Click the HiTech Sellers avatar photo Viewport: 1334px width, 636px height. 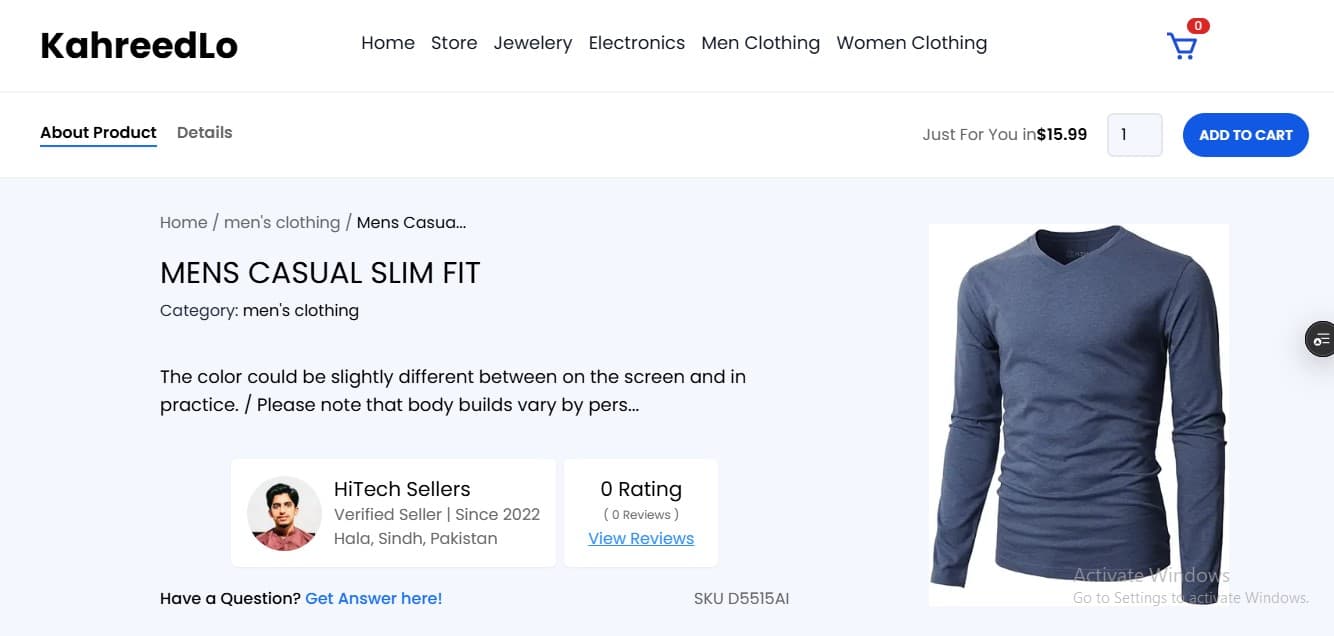pos(284,513)
